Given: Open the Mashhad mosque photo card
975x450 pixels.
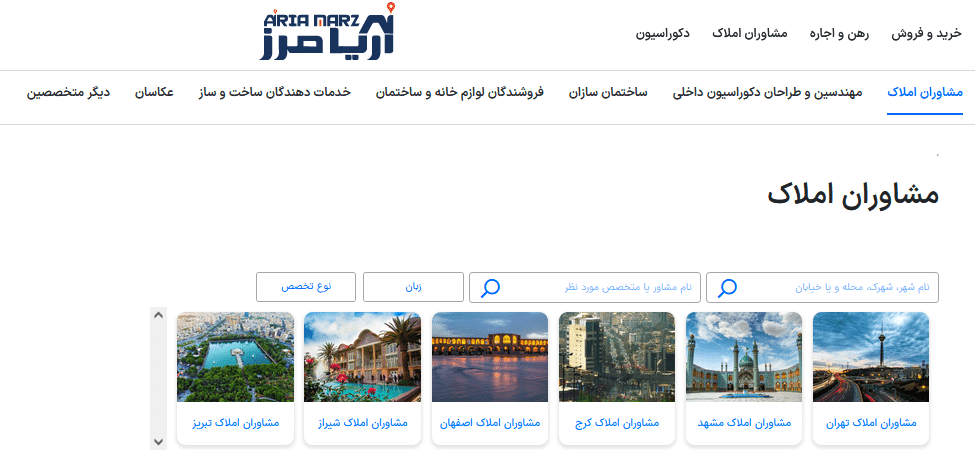Looking at the screenshot, I should [744, 357].
